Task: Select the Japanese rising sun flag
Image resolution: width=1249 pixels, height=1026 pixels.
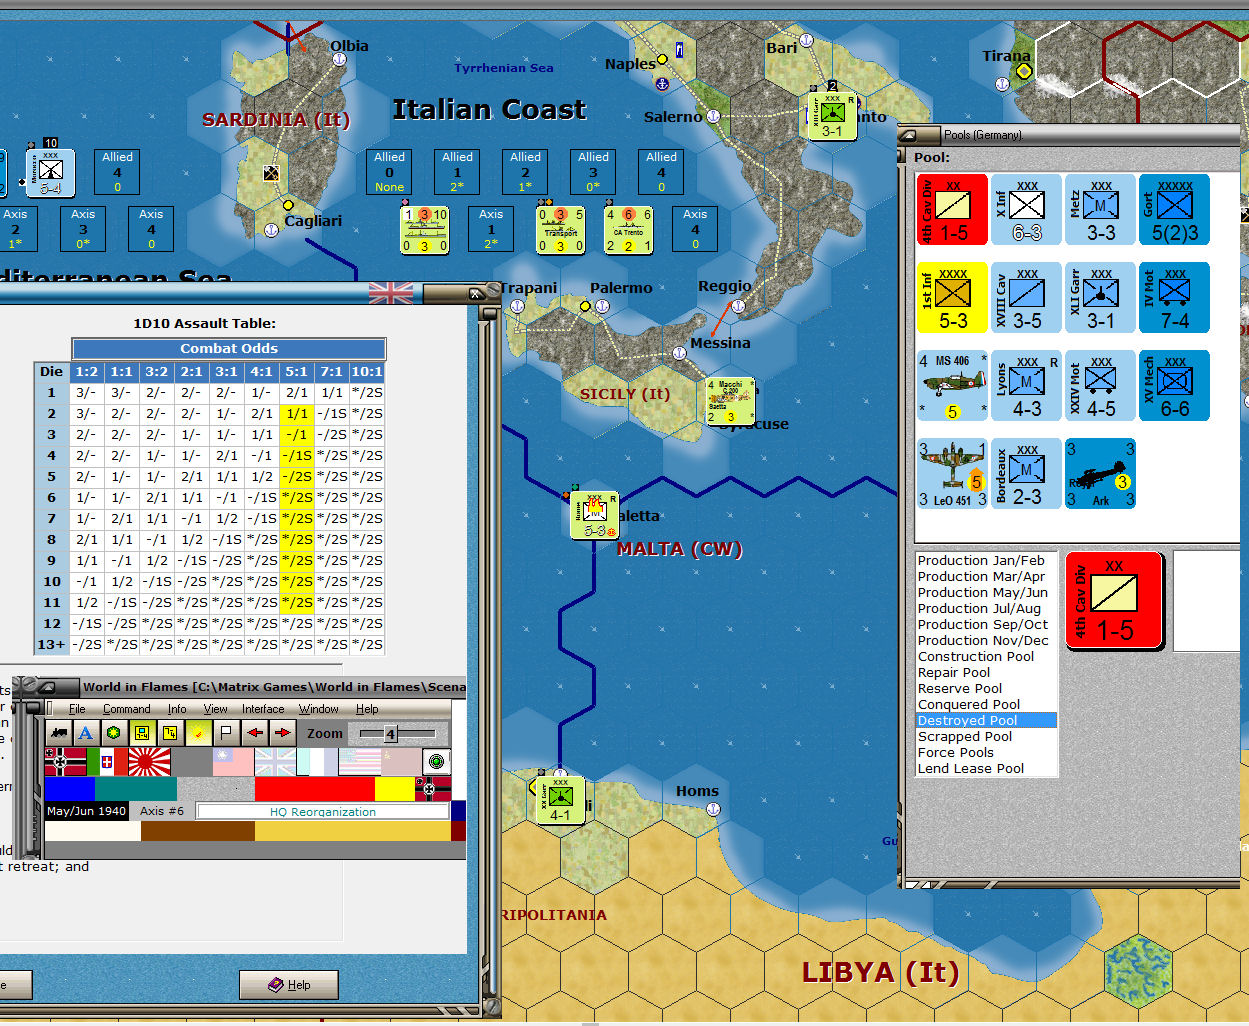Action: click(x=149, y=762)
